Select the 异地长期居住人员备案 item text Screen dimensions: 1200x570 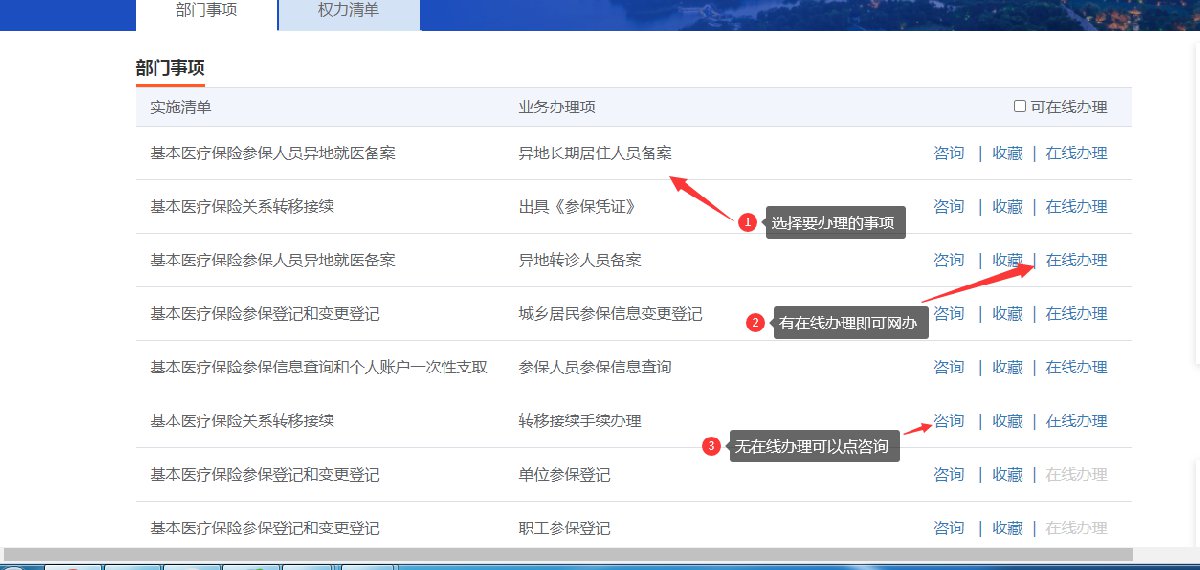[595, 153]
